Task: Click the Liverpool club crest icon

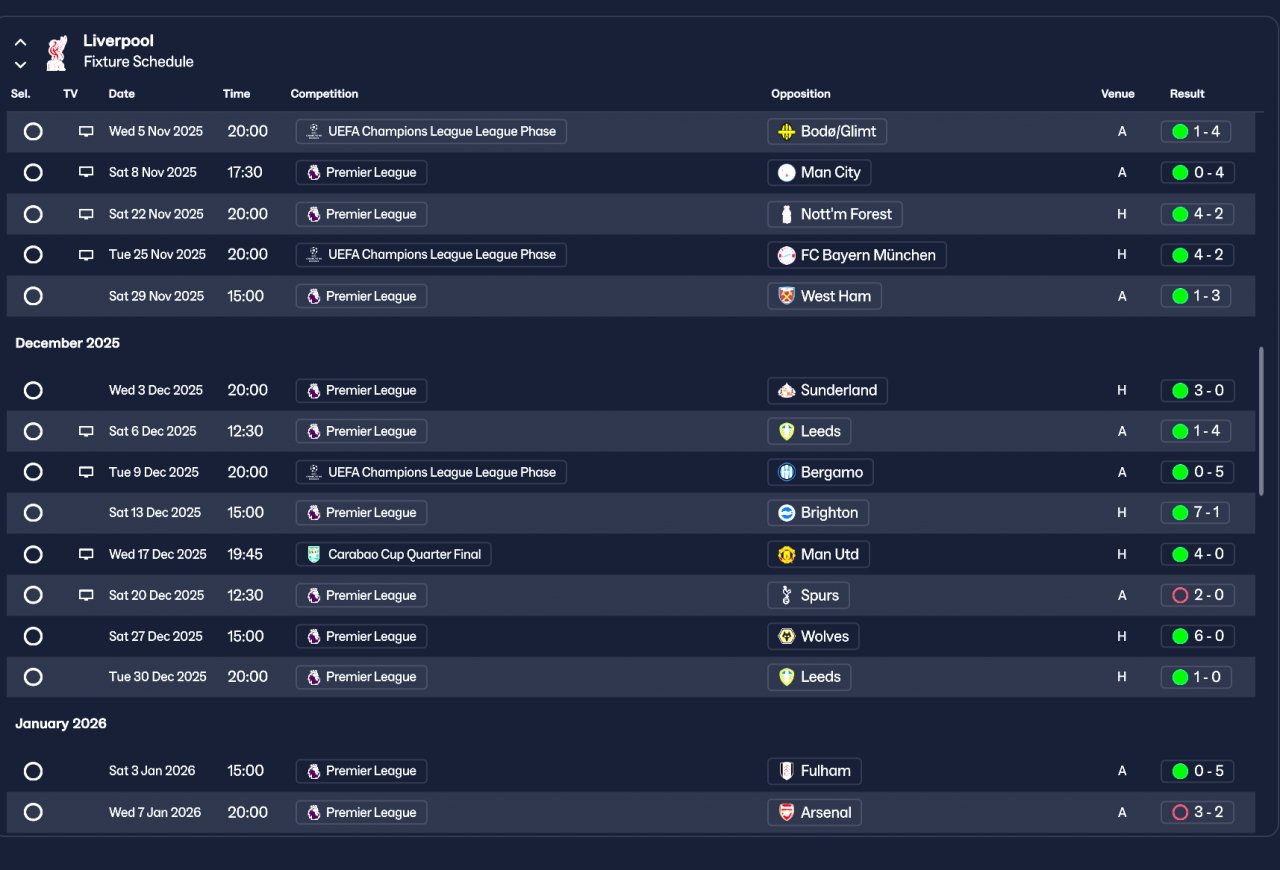Action: coord(56,52)
